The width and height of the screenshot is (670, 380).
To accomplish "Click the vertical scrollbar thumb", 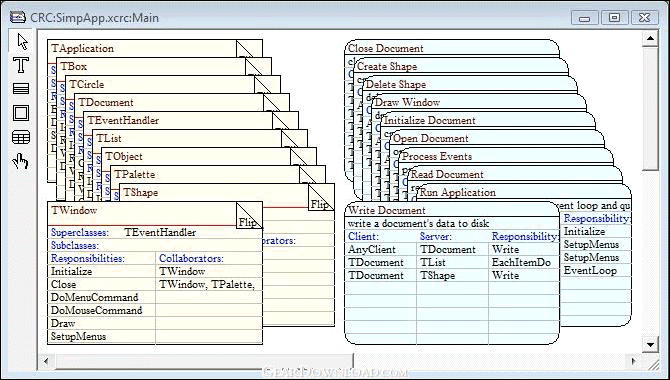I will tap(650, 108).
